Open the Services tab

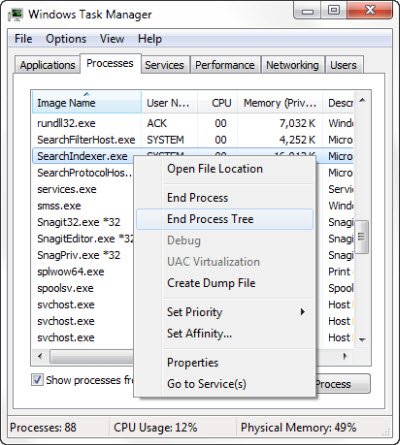coord(164,65)
